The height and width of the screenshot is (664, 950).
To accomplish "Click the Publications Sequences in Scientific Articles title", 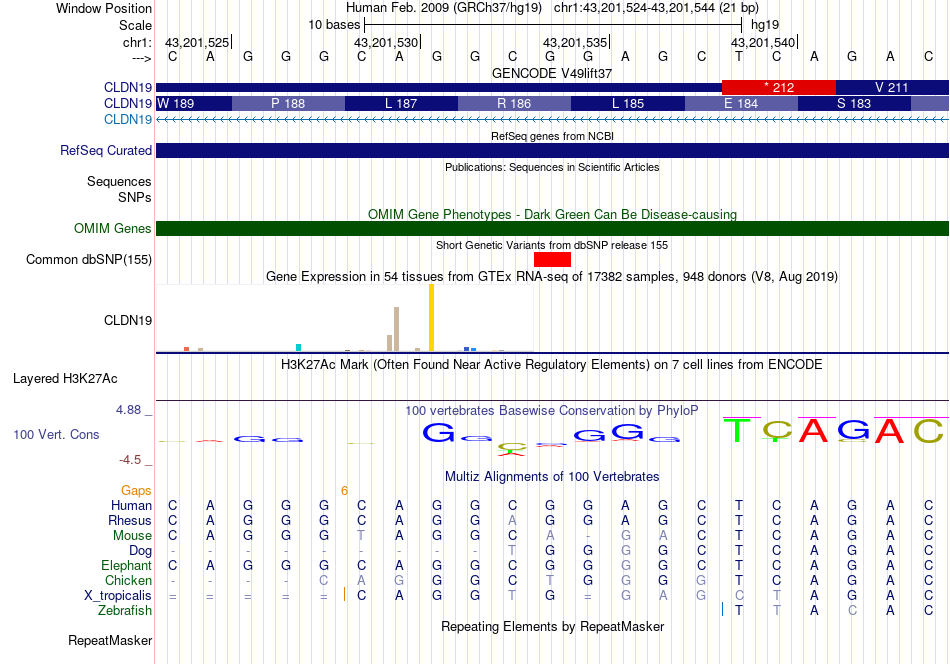I will (552, 167).
